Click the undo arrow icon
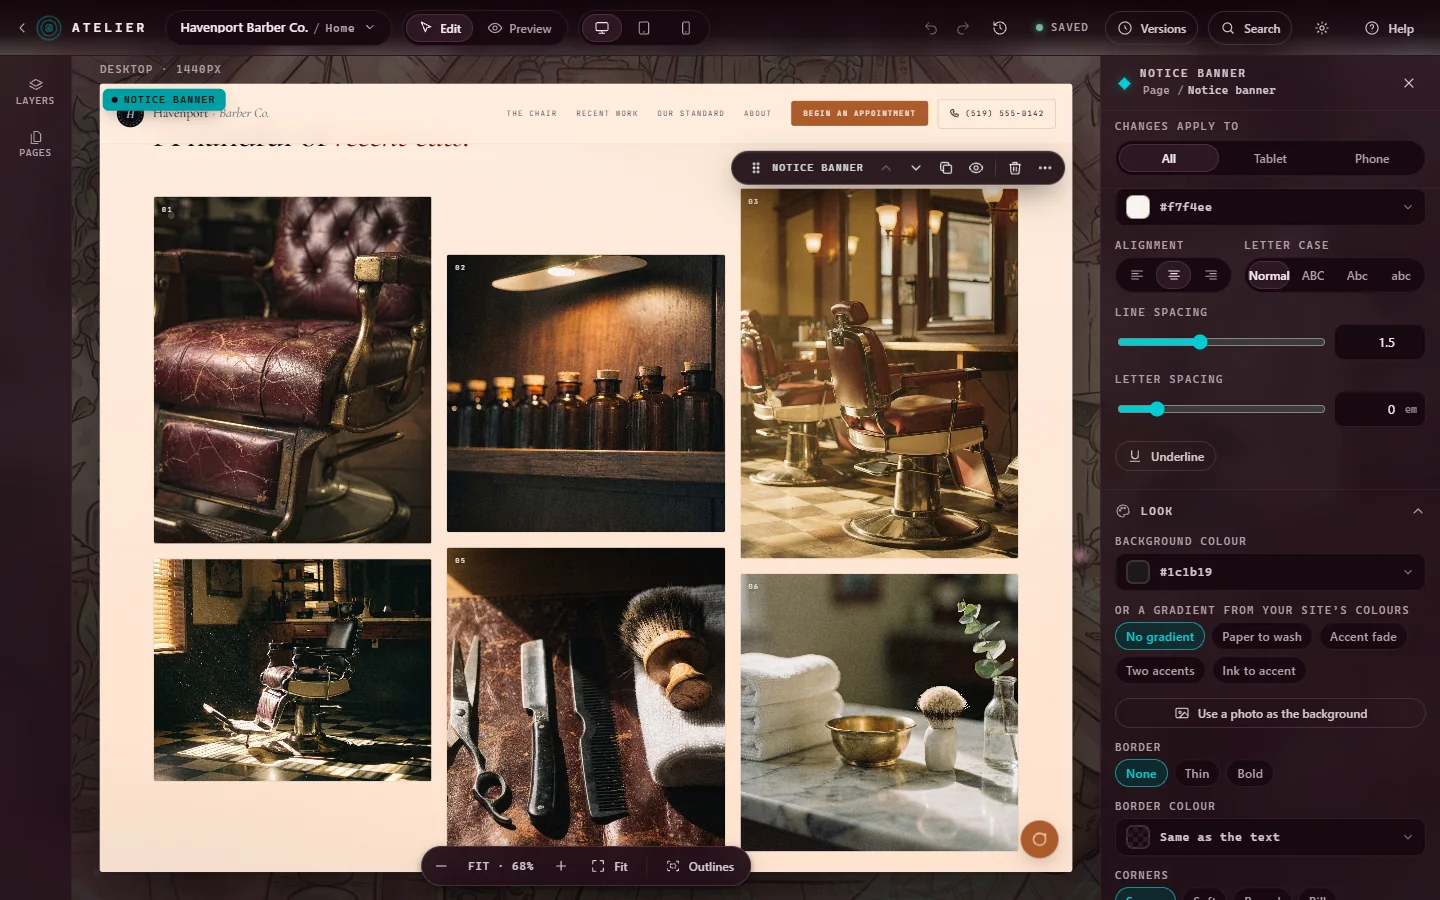This screenshot has width=1440, height=900. 931,28
